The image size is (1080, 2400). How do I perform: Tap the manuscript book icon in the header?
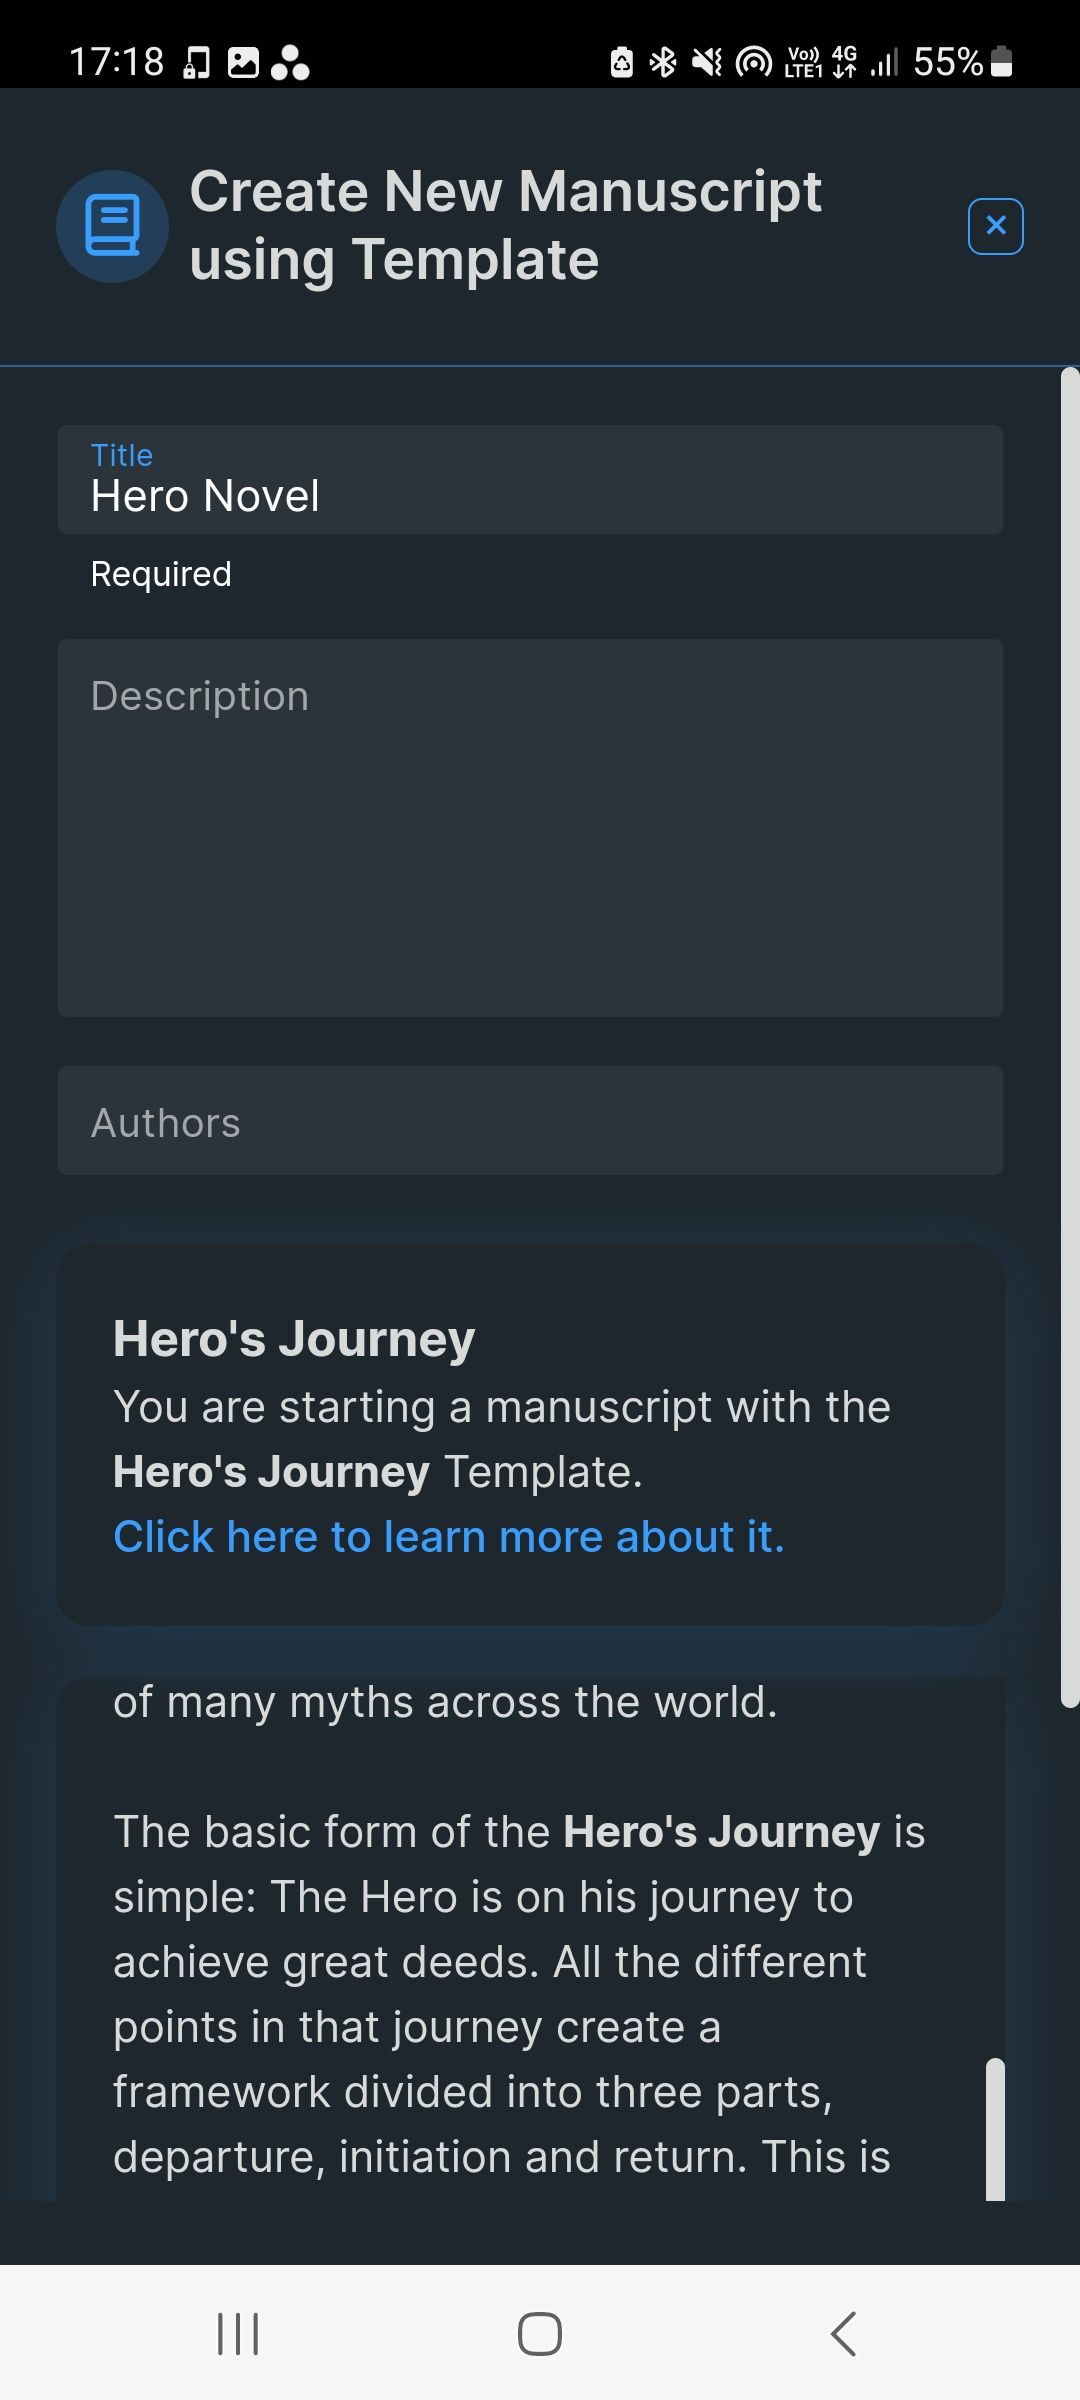click(x=111, y=226)
